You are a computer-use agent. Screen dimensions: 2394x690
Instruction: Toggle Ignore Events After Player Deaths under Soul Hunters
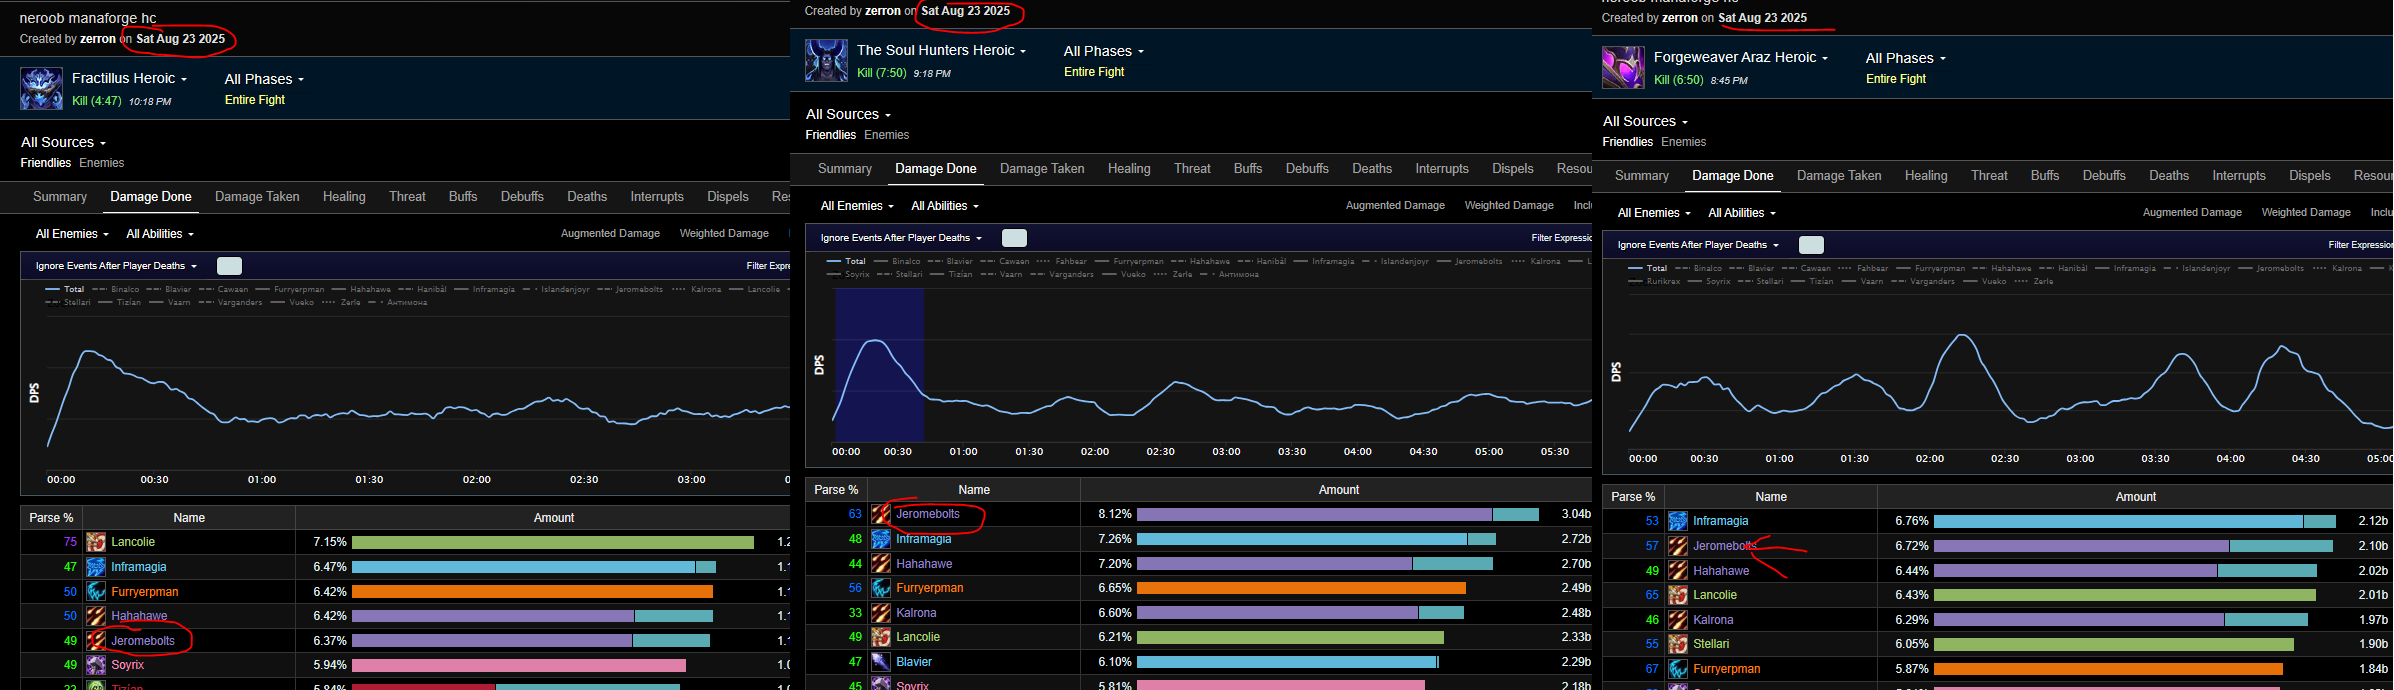coord(1014,238)
